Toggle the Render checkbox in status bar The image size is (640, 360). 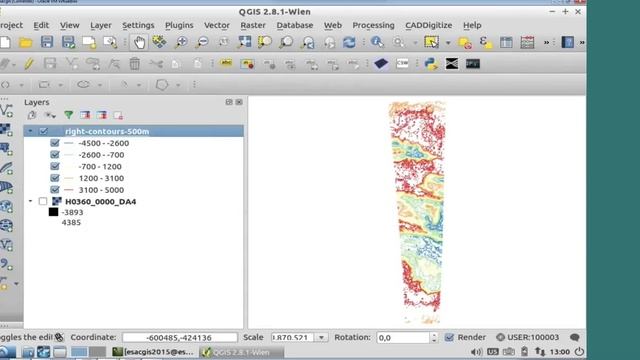click(449, 338)
